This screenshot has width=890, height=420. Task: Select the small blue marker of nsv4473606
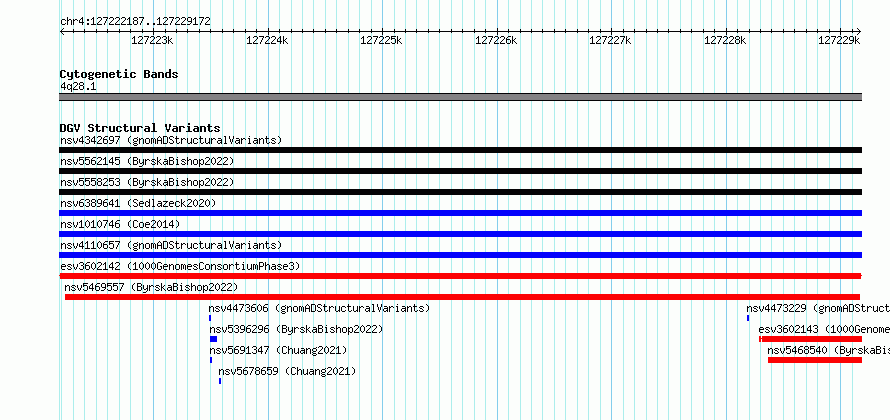(210, 318)
